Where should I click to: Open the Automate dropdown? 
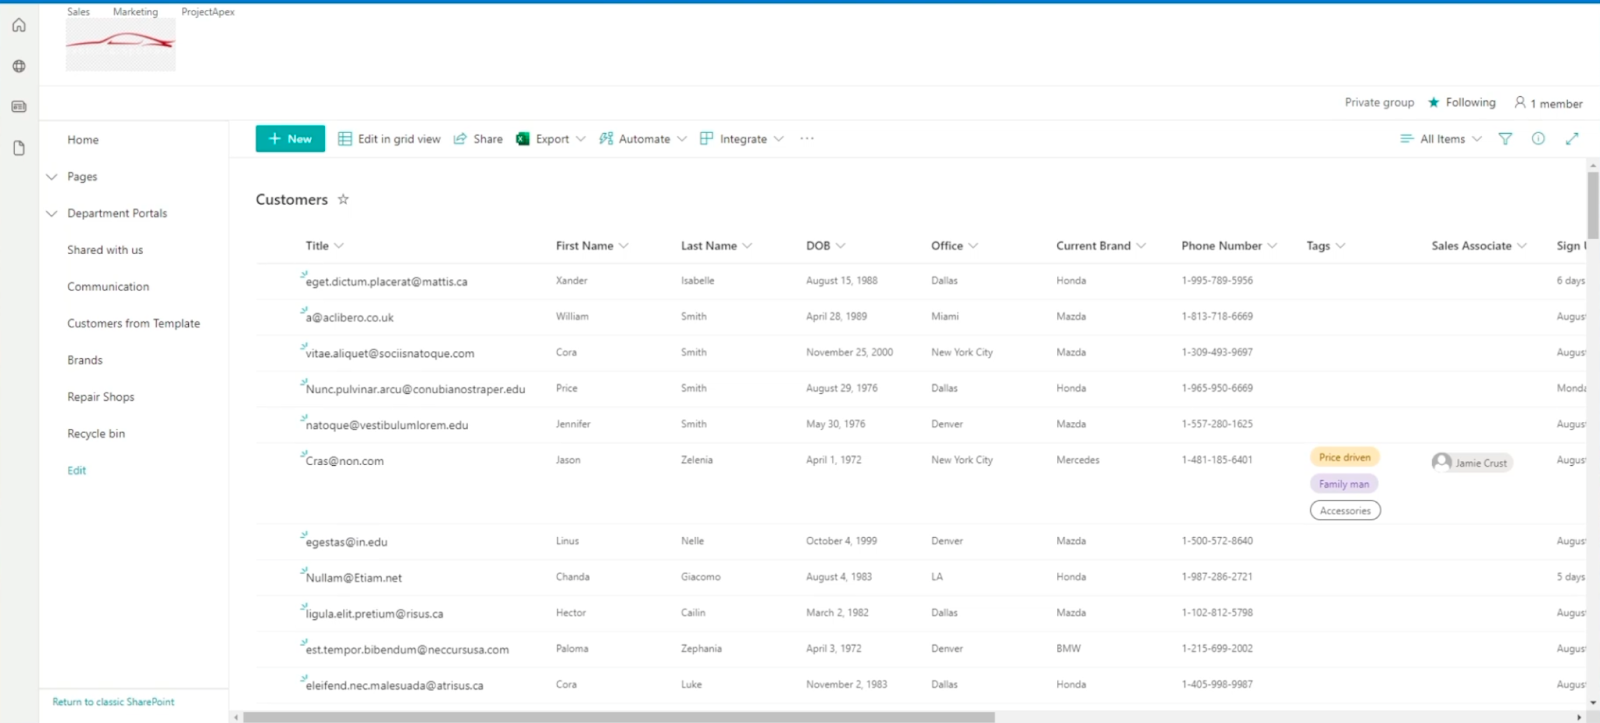(x=643, y=139)
